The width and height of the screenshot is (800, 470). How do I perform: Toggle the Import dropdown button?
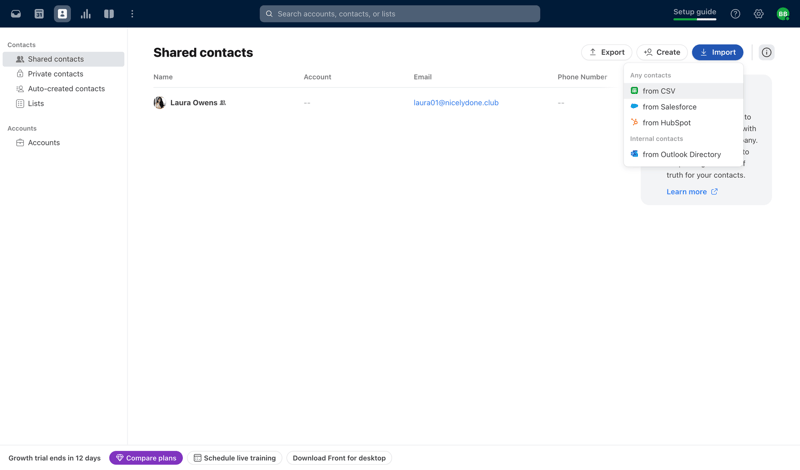tap(717, 52)
